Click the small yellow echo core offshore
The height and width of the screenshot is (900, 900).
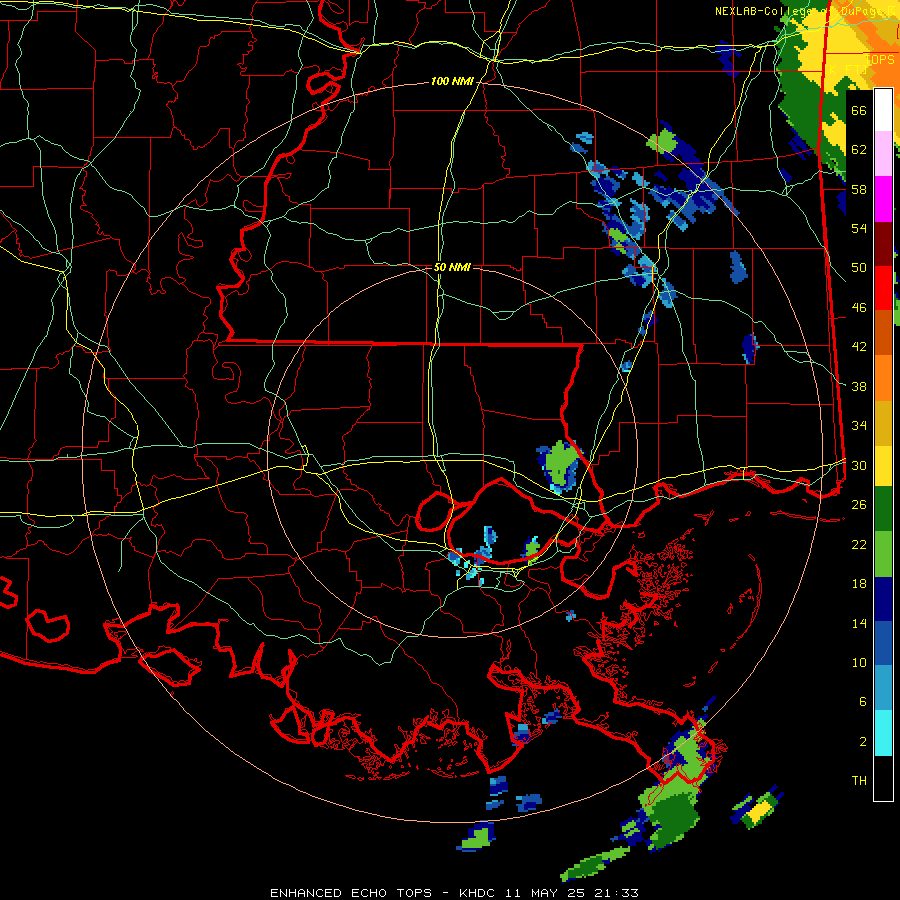coord(761,810)
